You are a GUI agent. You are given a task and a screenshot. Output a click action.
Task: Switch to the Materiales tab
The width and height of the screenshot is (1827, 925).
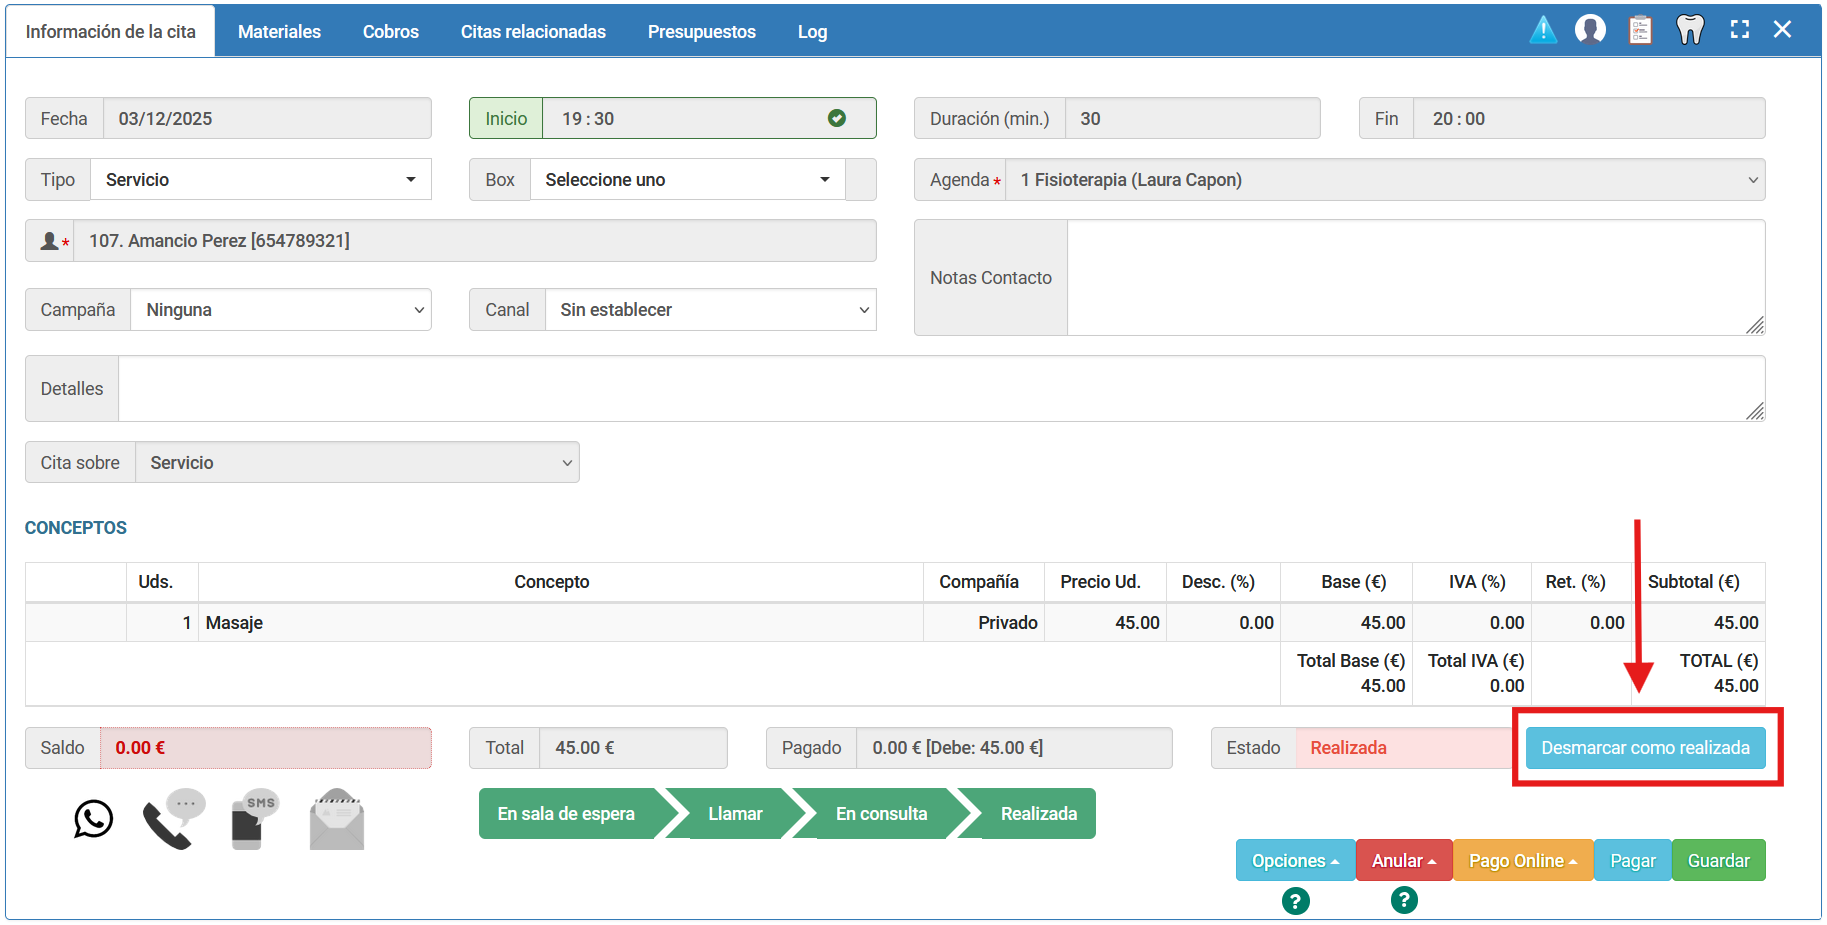279,32
